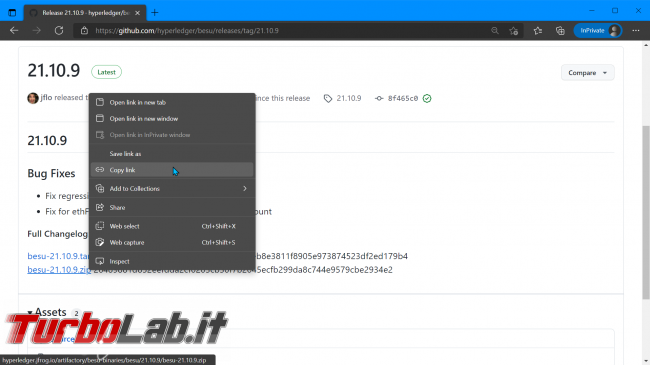Click the Full Changelog text
Screen dimensions: 650x365
pos(58,234)
